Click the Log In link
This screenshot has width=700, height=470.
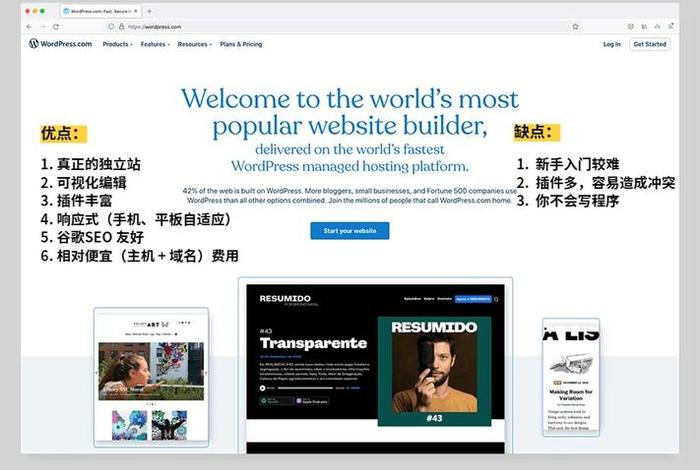pos(612,44)
